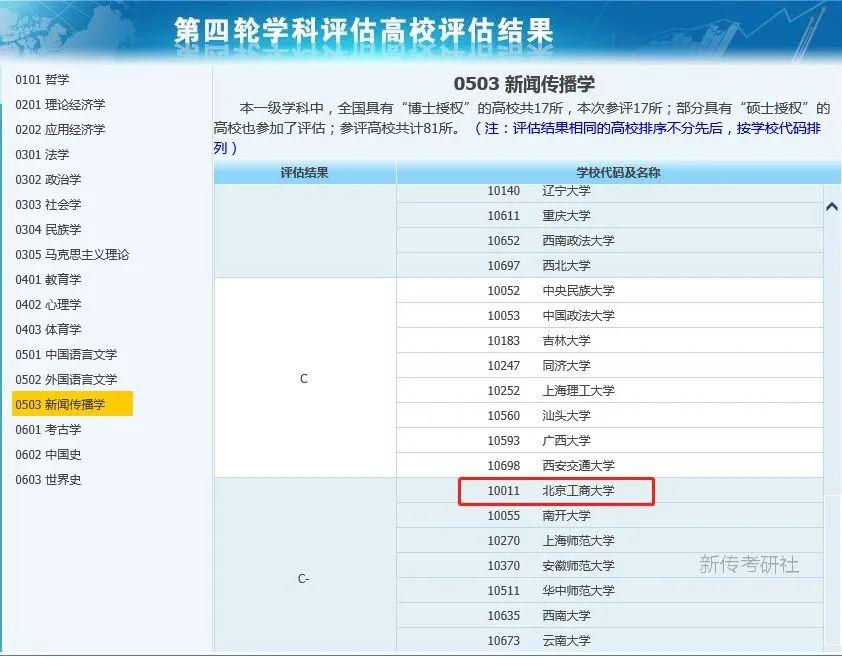Viewport: 842px width, 658px height.
Task: Select the row 10698 西安交通大学
Action: click(609, 465)
